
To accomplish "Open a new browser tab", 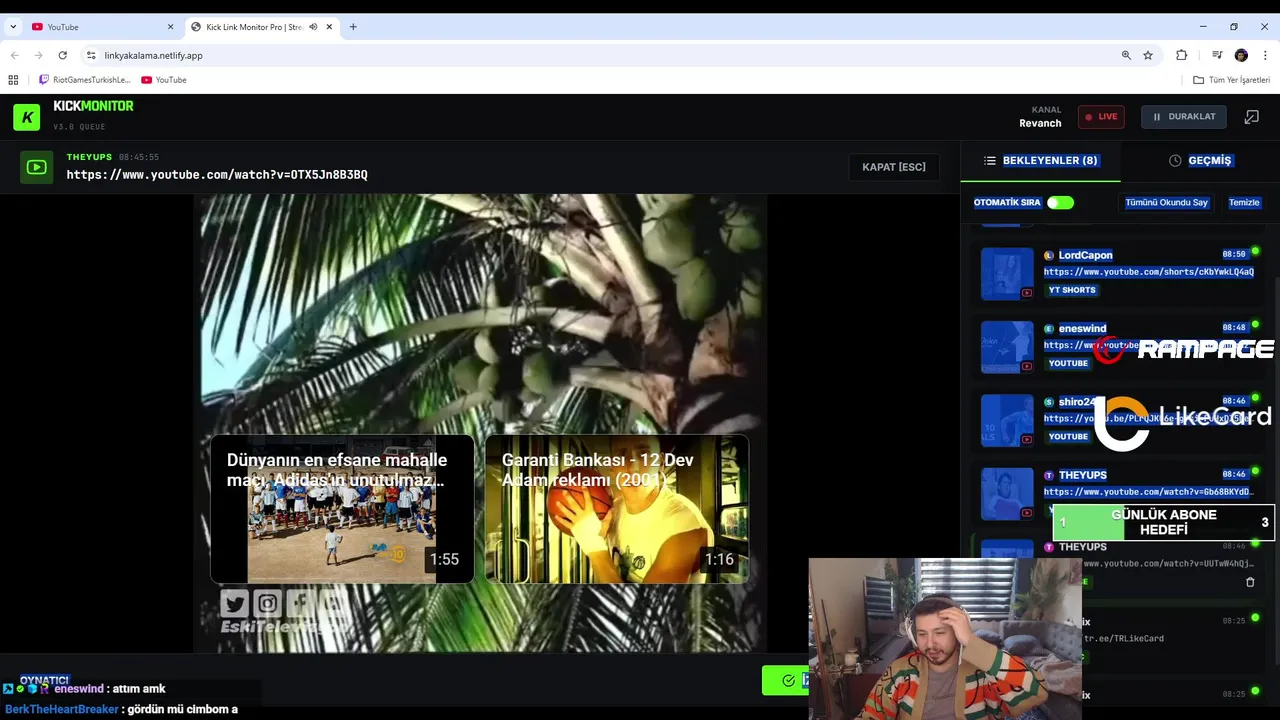I will 353,27.
